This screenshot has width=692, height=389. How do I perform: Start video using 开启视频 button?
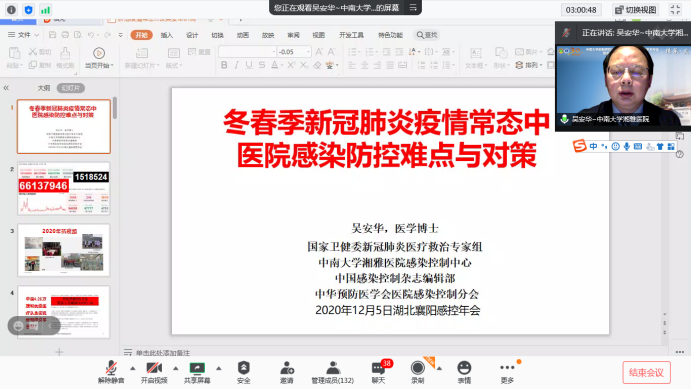pos(154,372)
